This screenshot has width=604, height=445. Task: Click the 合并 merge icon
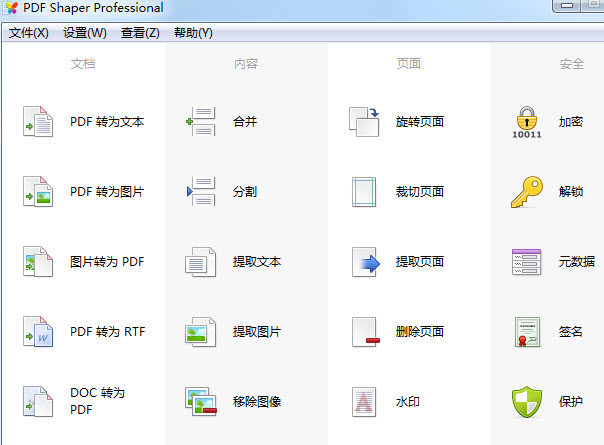201,122
